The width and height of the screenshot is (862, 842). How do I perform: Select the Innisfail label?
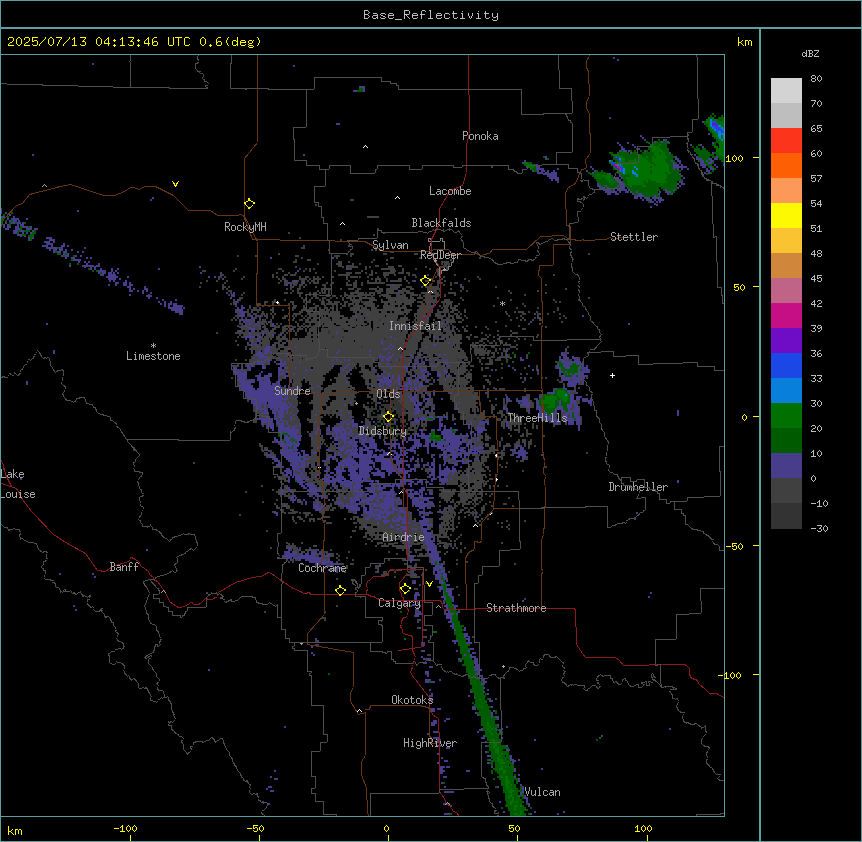click(x=415, y=326)
